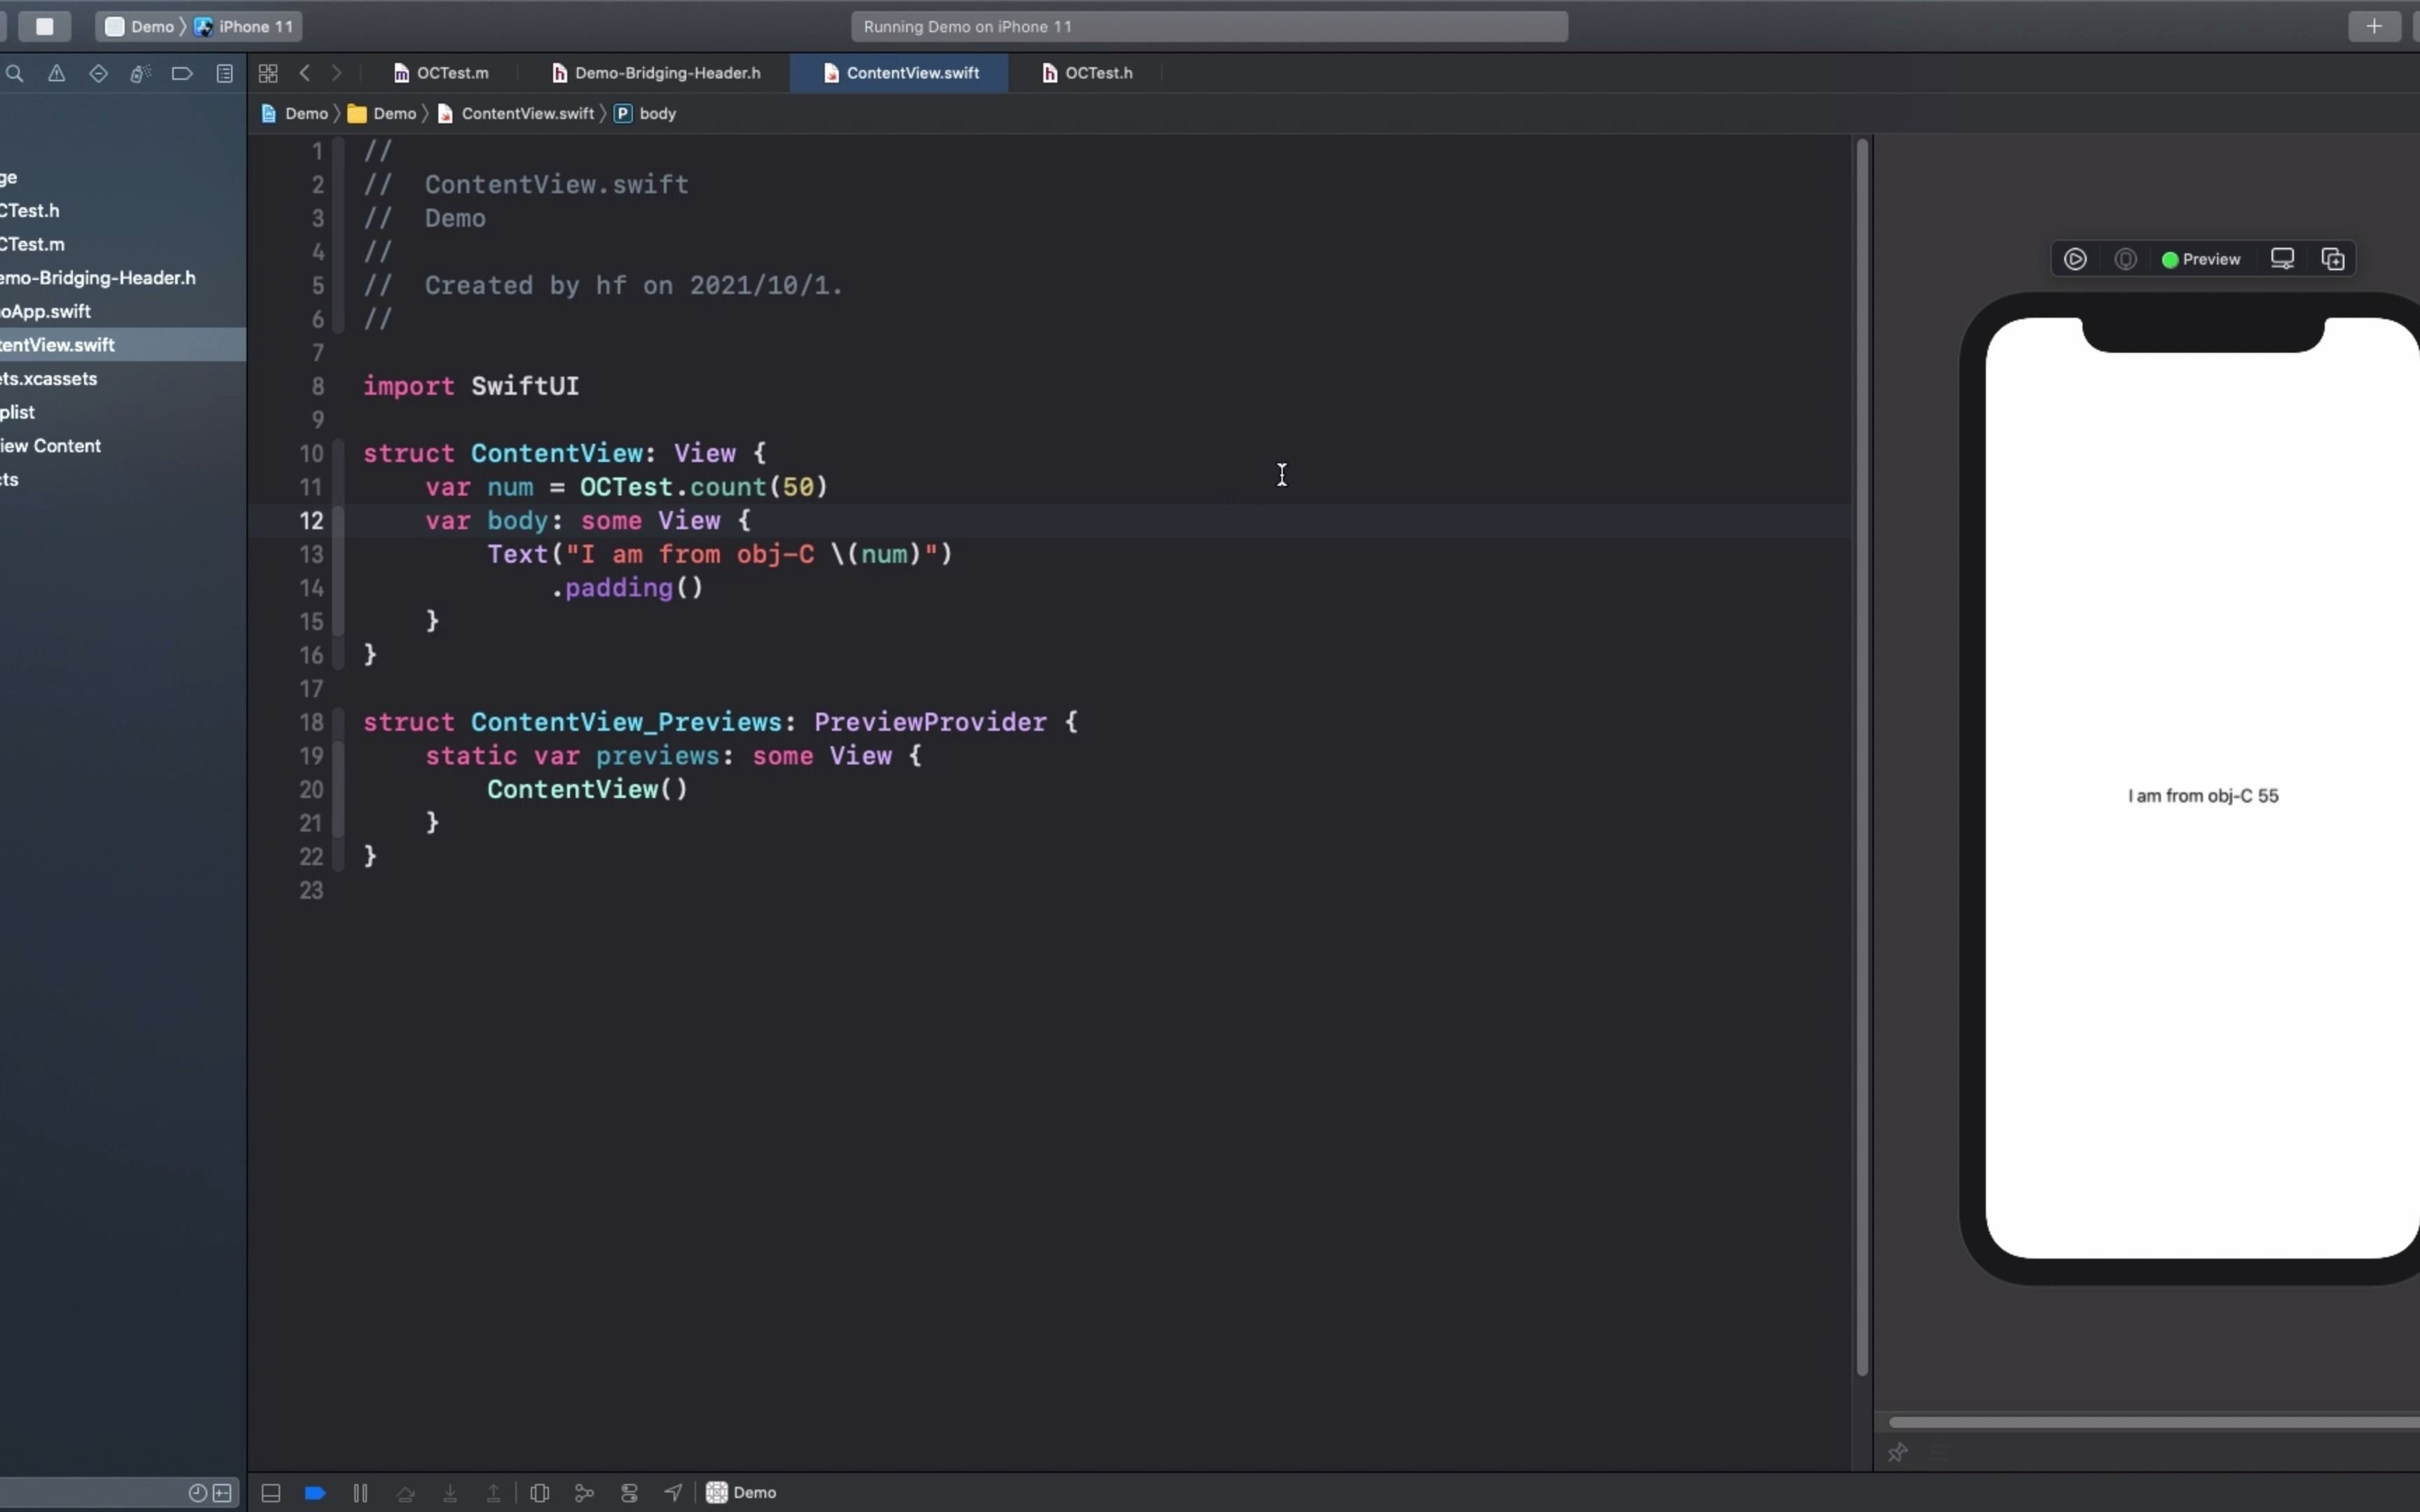This screenshot has width=2420, height=1512.
Task: Step over in debugger
Action: (x=405, y=1493)
